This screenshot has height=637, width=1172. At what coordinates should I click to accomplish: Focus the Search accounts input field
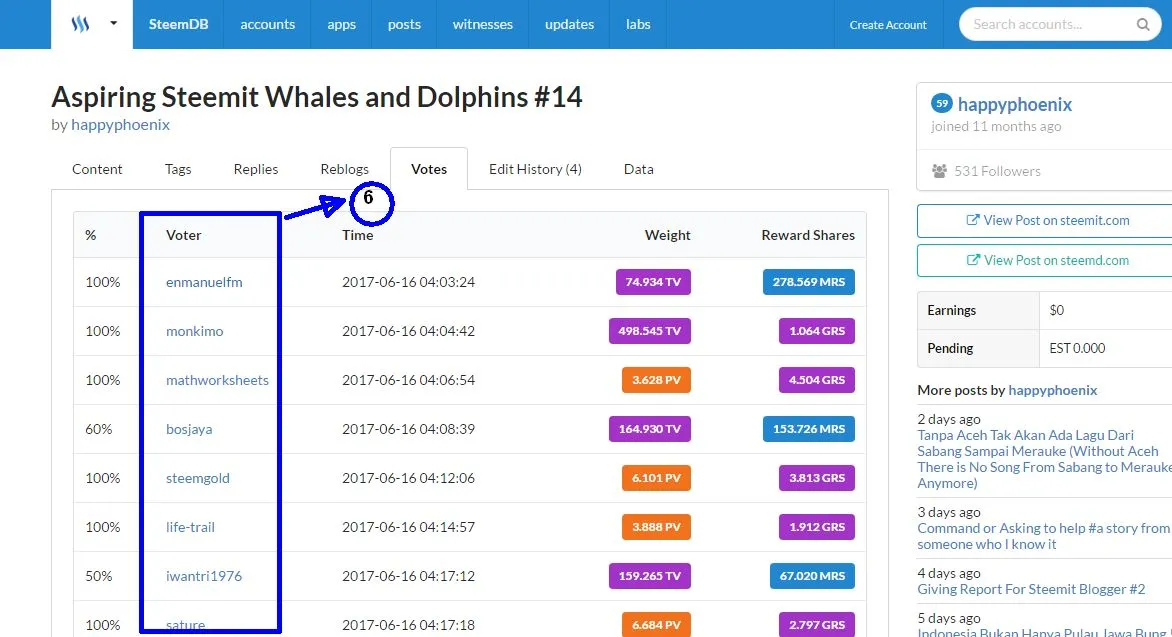tap(1060, 25)
